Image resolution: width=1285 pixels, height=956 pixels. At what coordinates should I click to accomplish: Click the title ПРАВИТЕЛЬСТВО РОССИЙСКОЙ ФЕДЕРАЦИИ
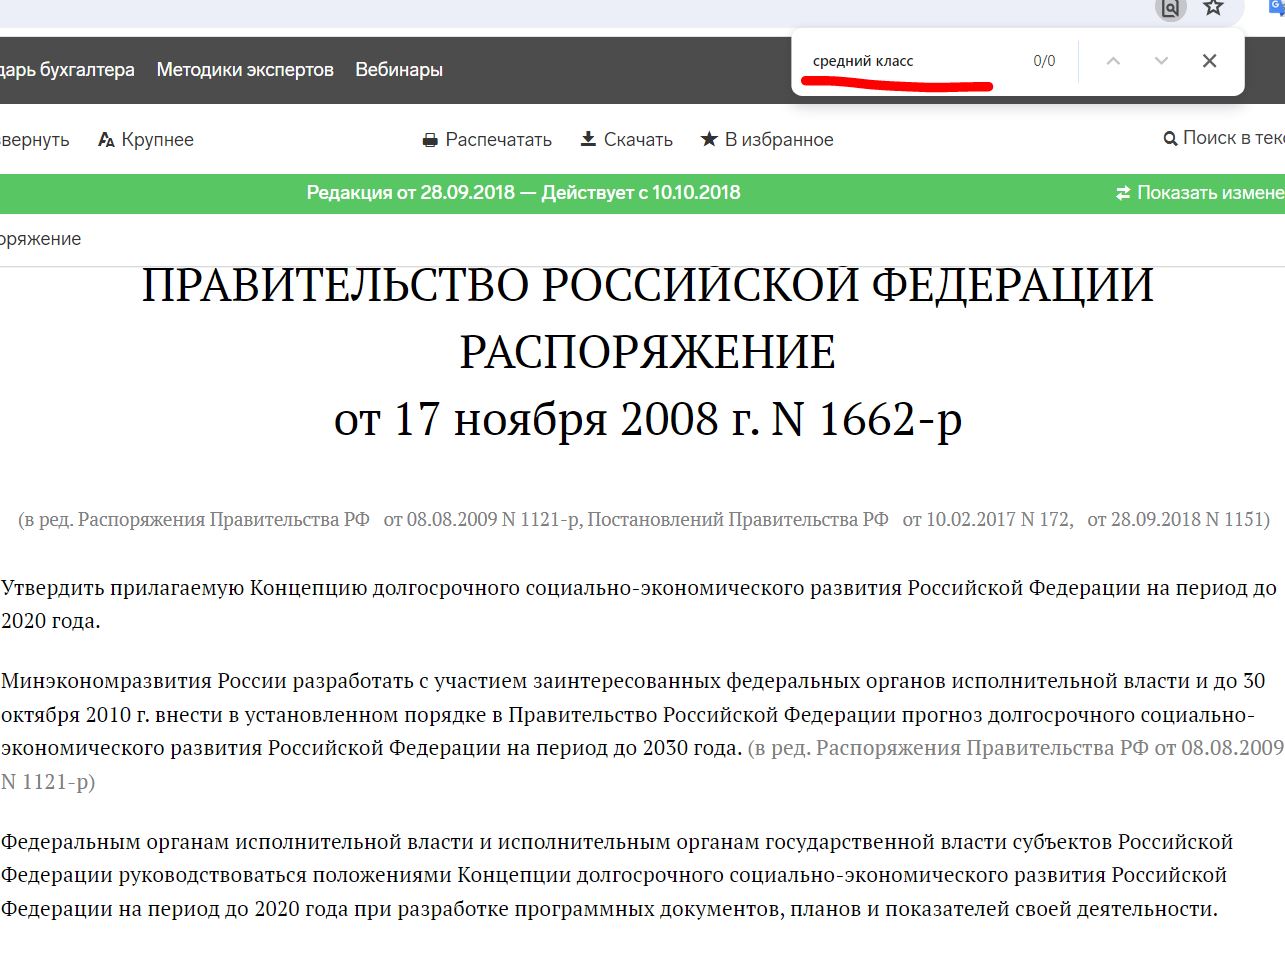(647, 286)
